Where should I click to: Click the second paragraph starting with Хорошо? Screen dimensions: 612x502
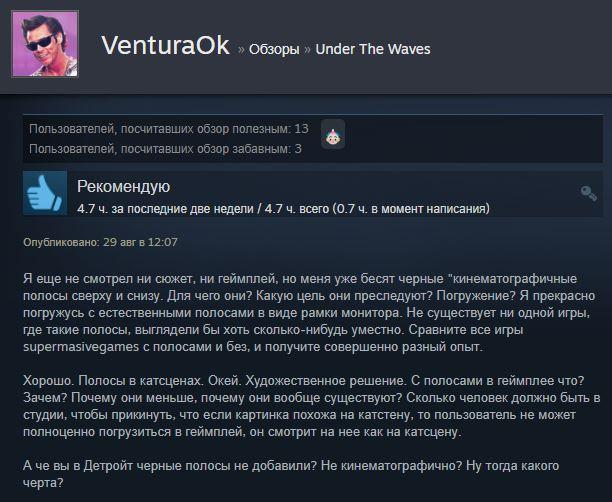click(x=311, y=406)
